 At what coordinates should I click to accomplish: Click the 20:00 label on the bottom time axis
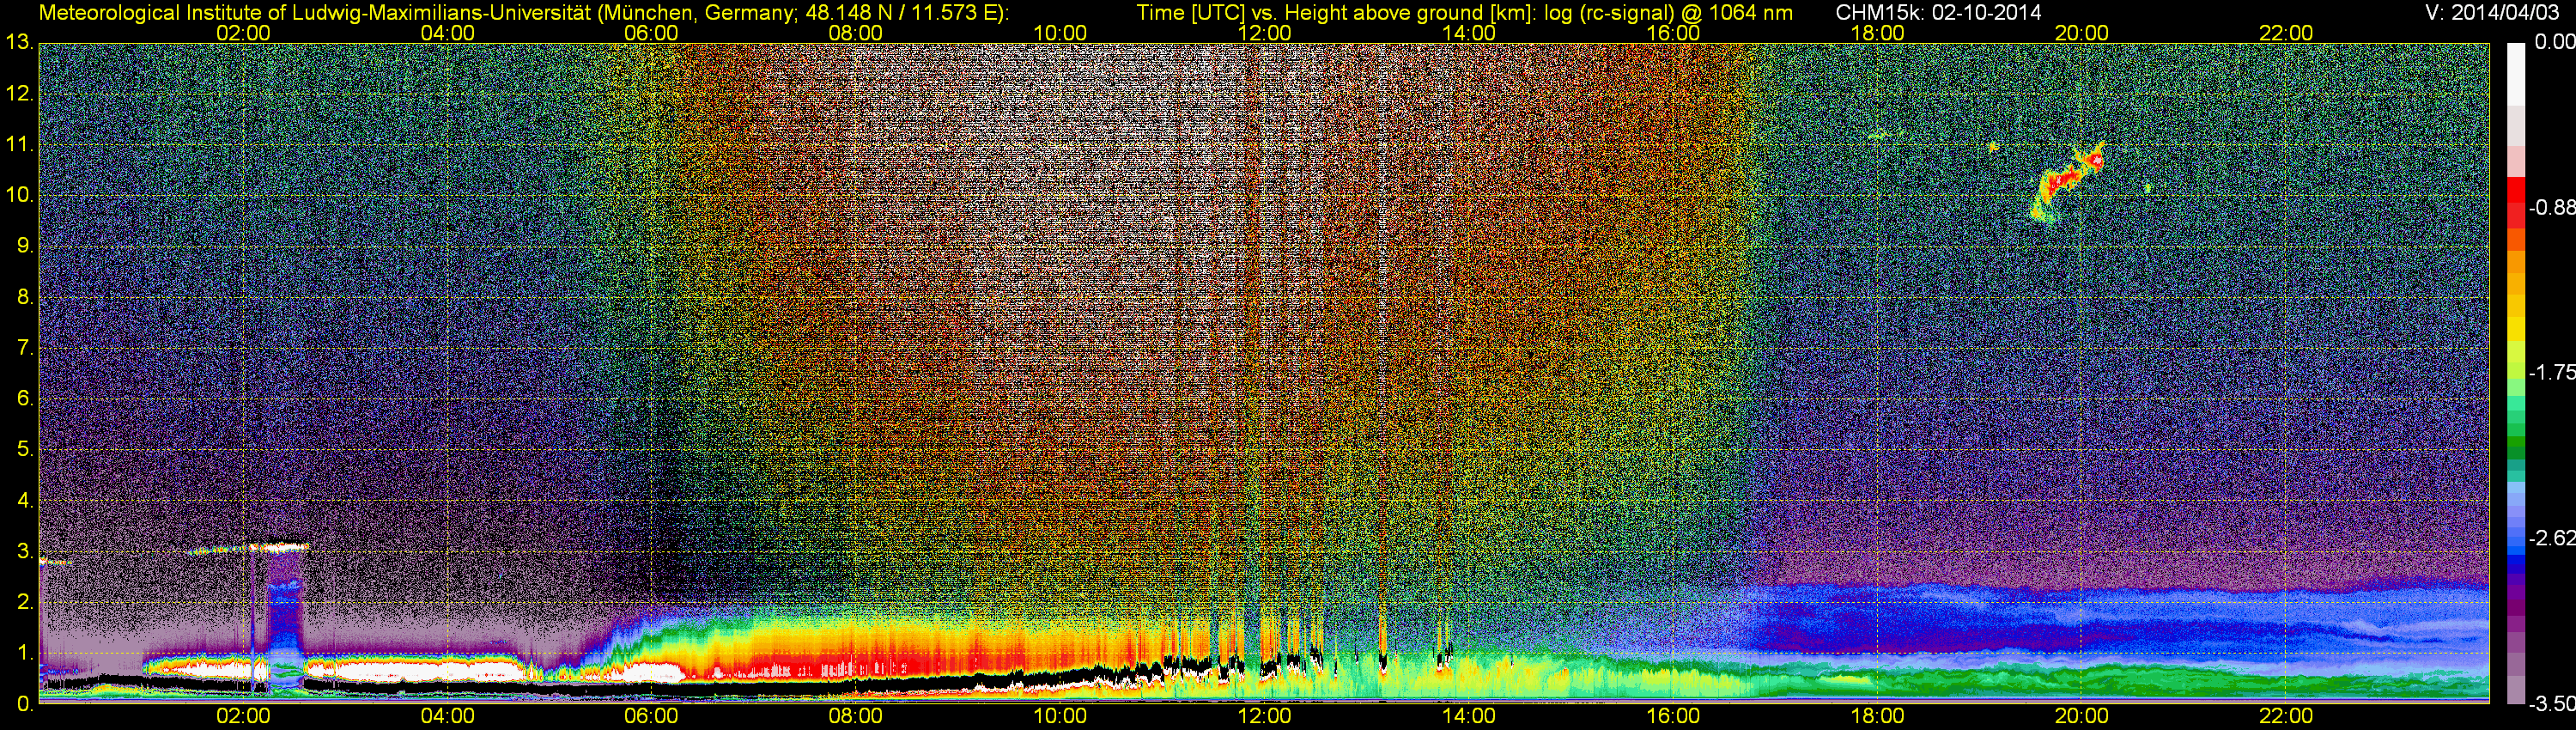2082,716
